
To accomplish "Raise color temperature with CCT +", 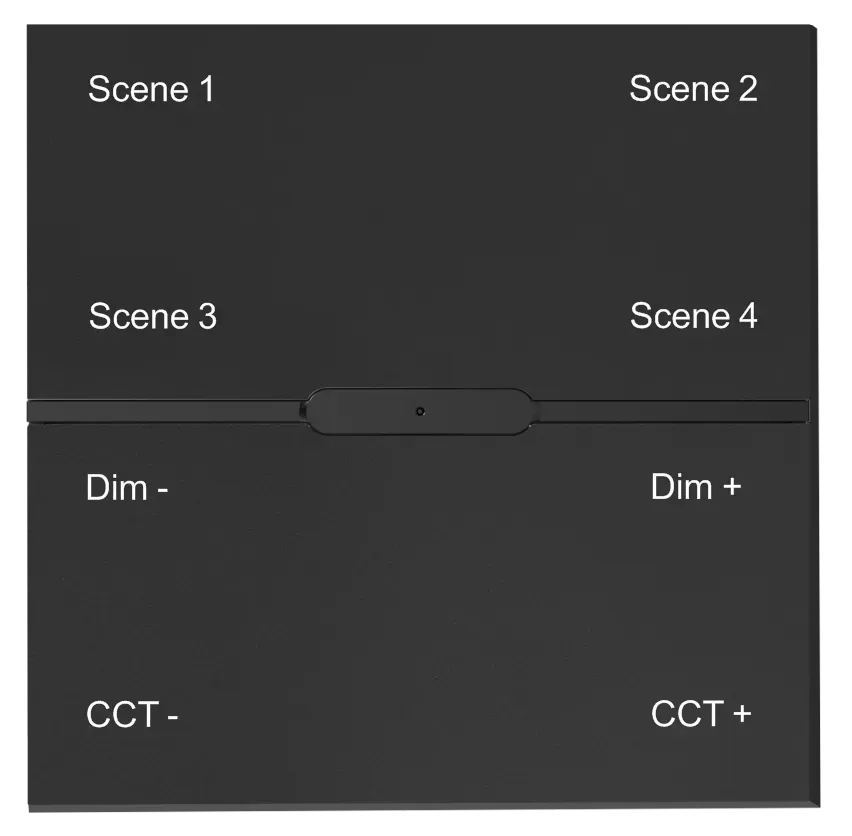I will coord(700,714).
